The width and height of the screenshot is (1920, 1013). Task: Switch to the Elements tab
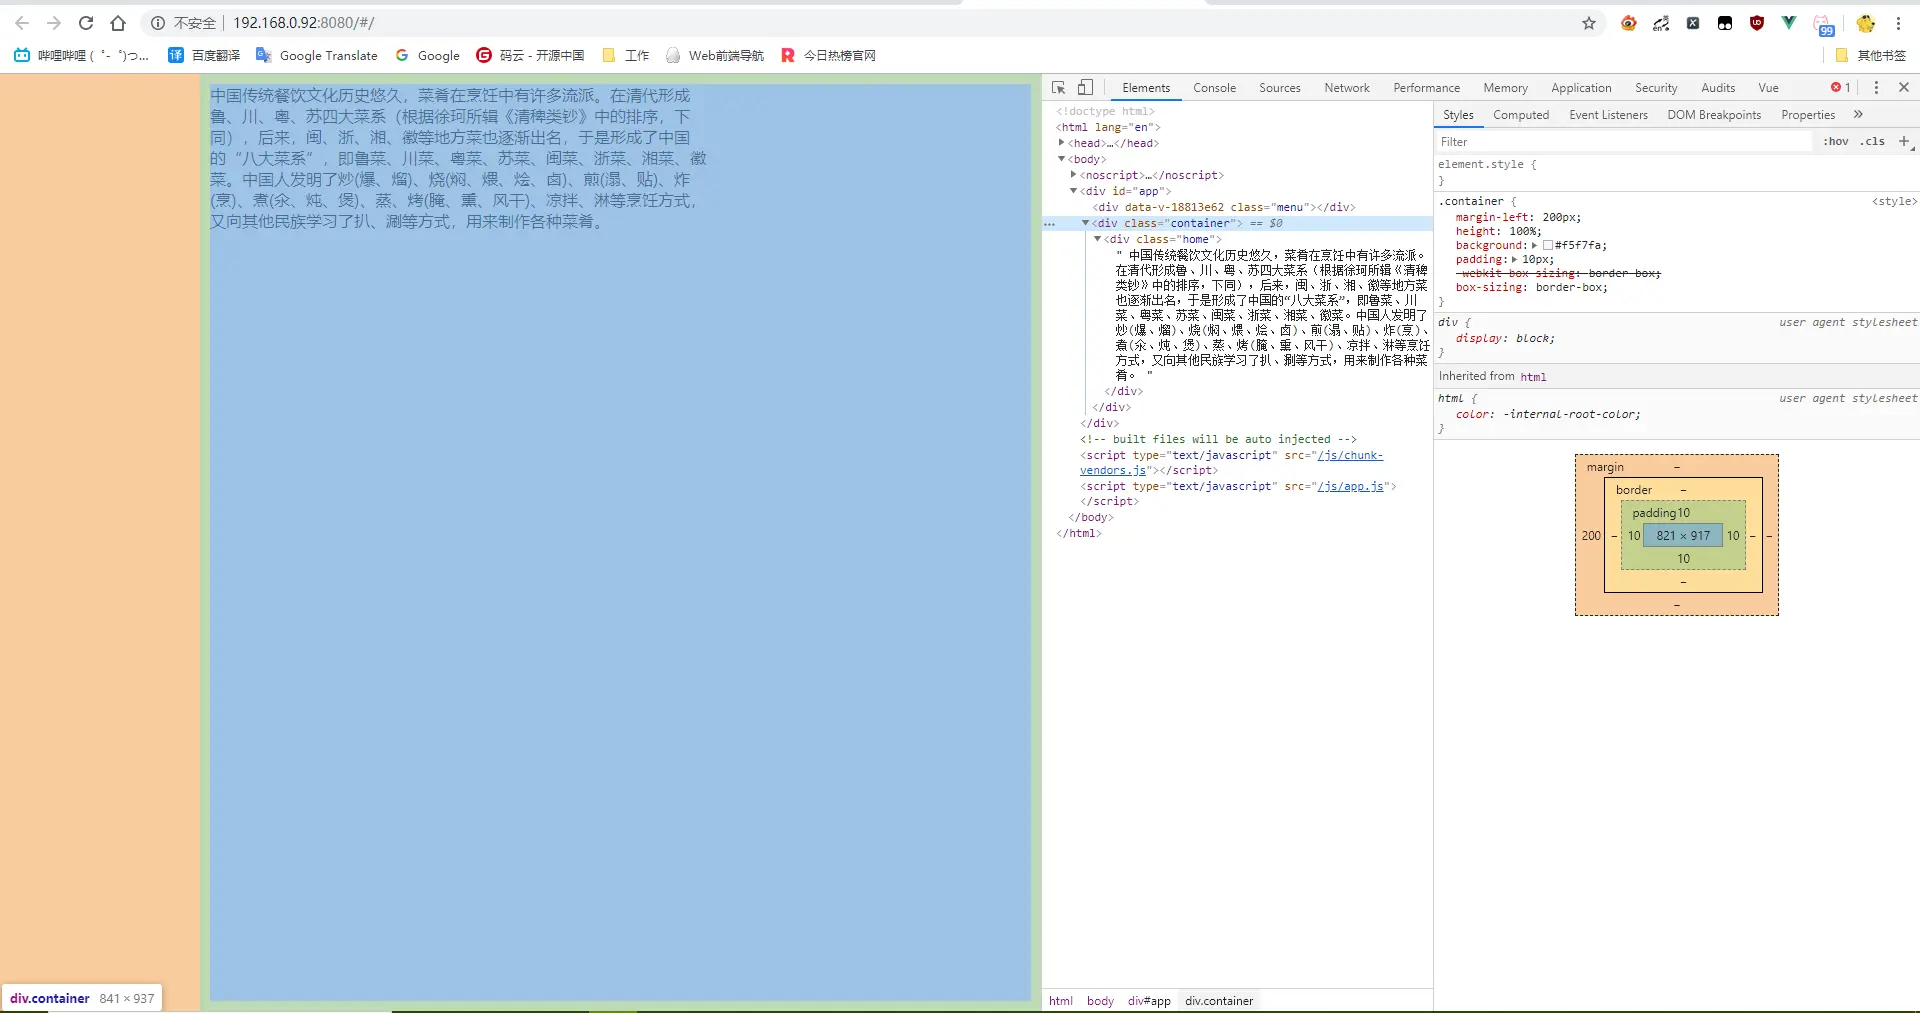click(1146, 88)
